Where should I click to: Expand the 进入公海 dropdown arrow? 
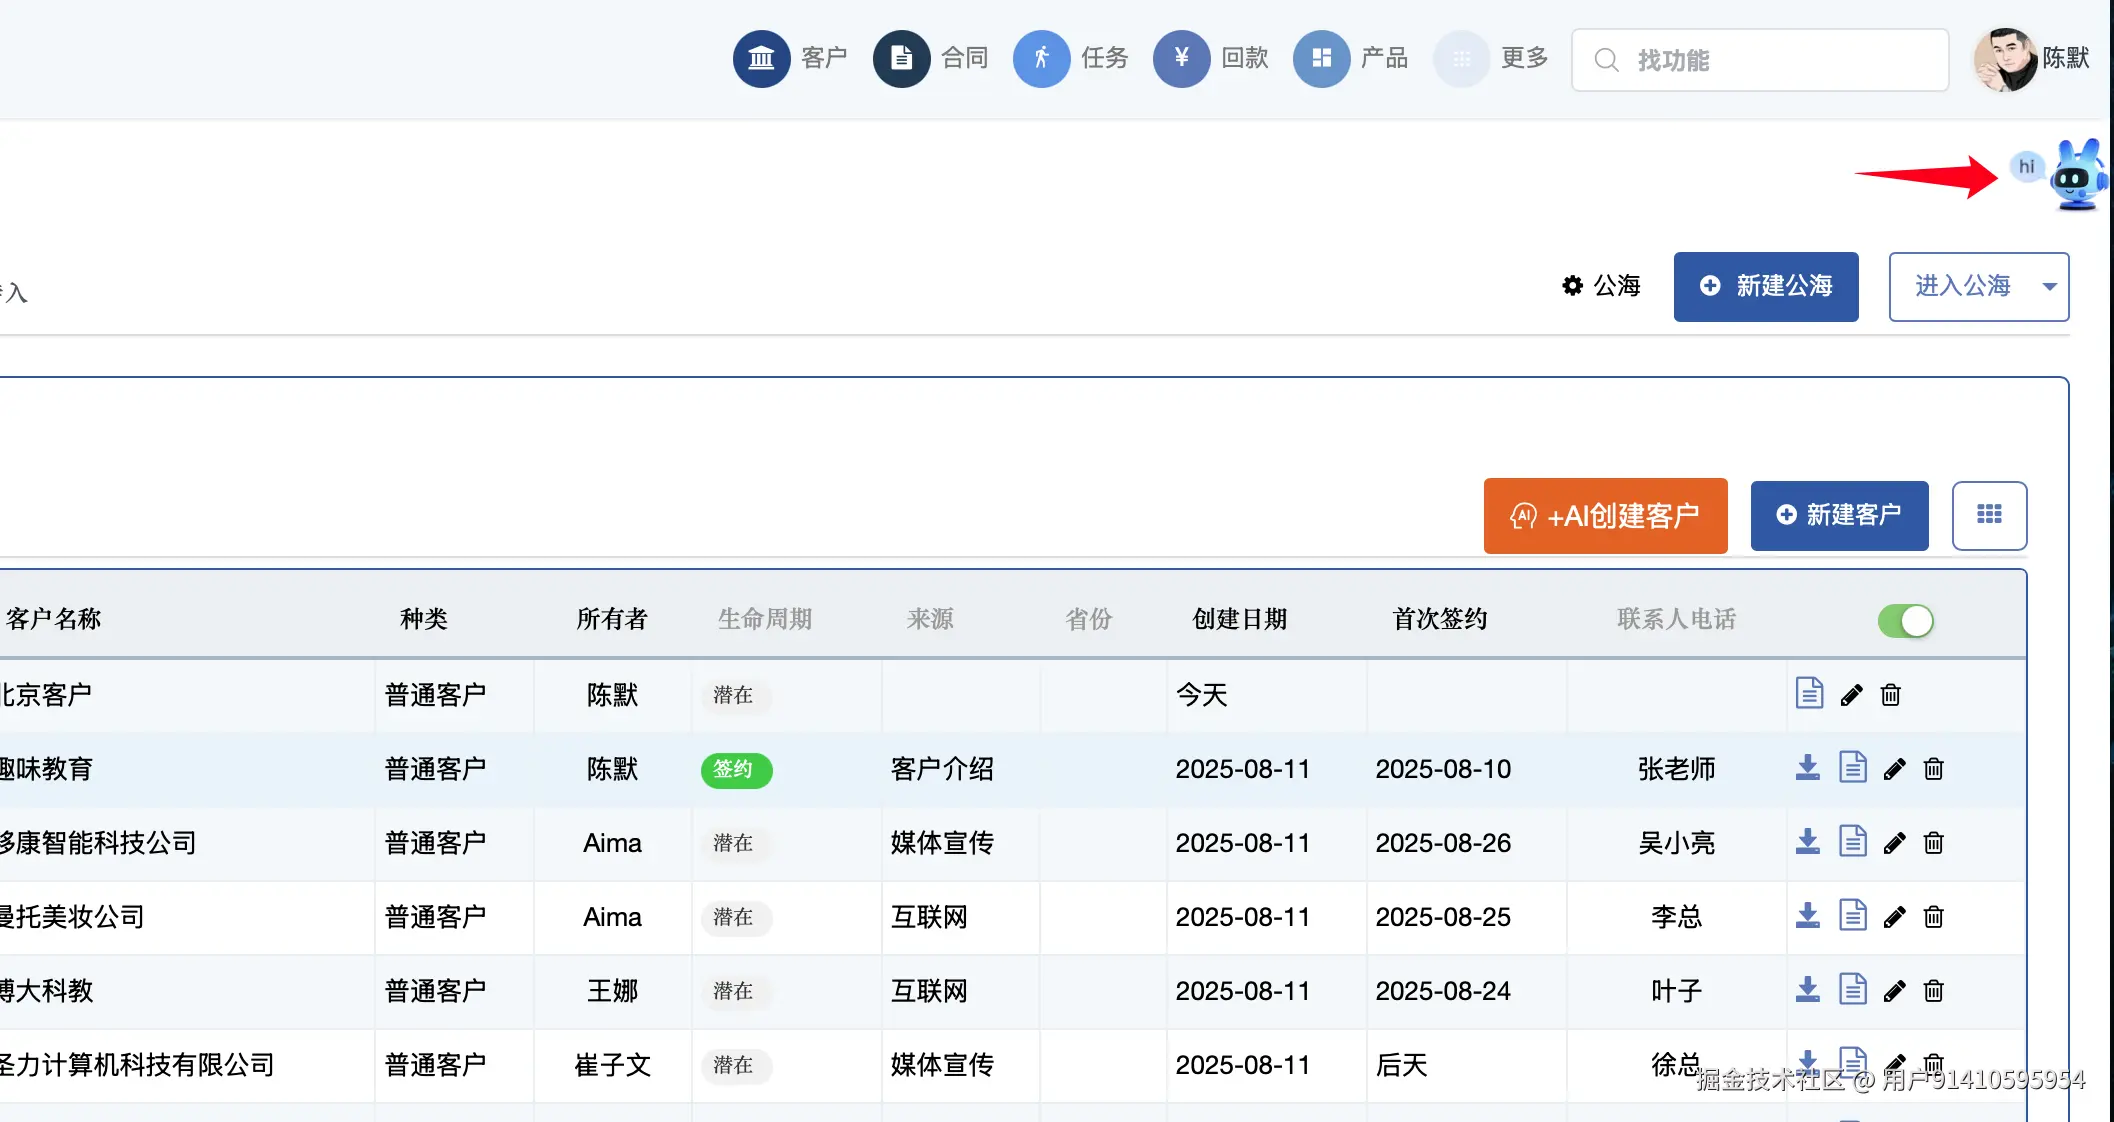point(2049,287)
